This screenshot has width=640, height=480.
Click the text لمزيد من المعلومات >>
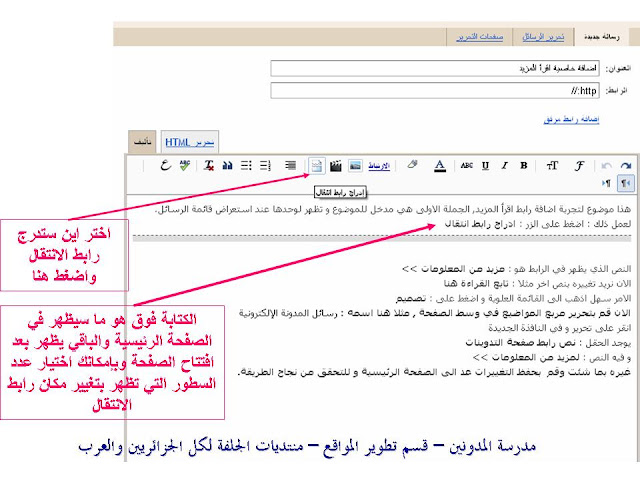pyautogui.click(x=526, y=358)
